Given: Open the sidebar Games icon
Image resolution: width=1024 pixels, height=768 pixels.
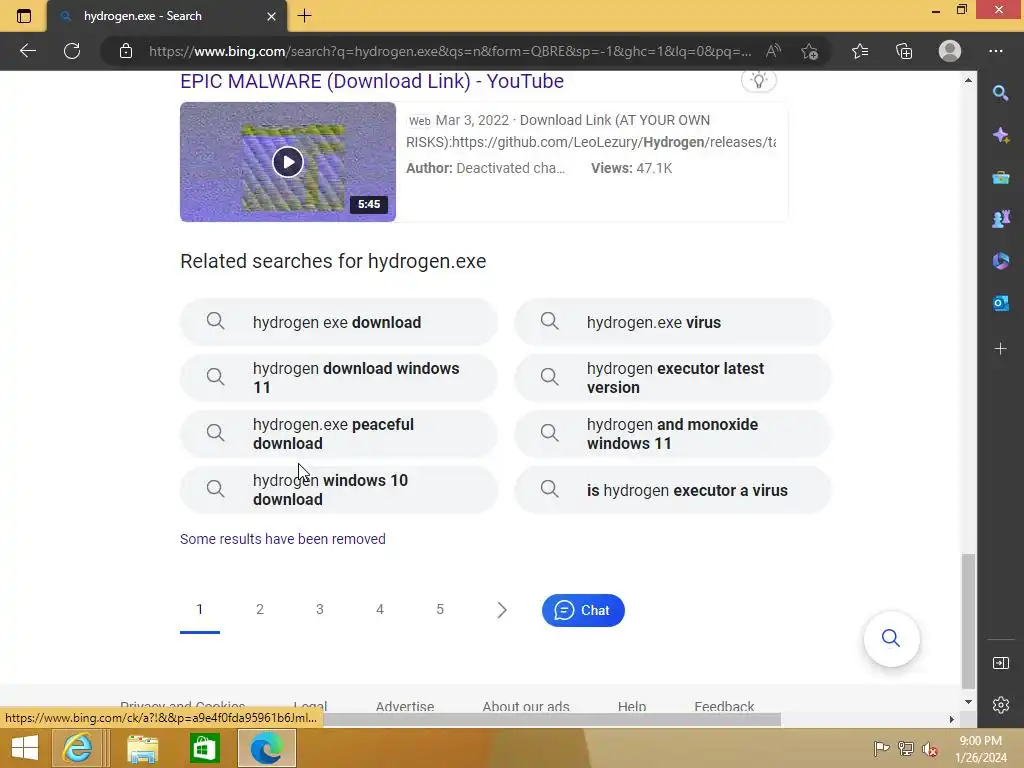Looking at the screenshot, I should pos(1000,219).
